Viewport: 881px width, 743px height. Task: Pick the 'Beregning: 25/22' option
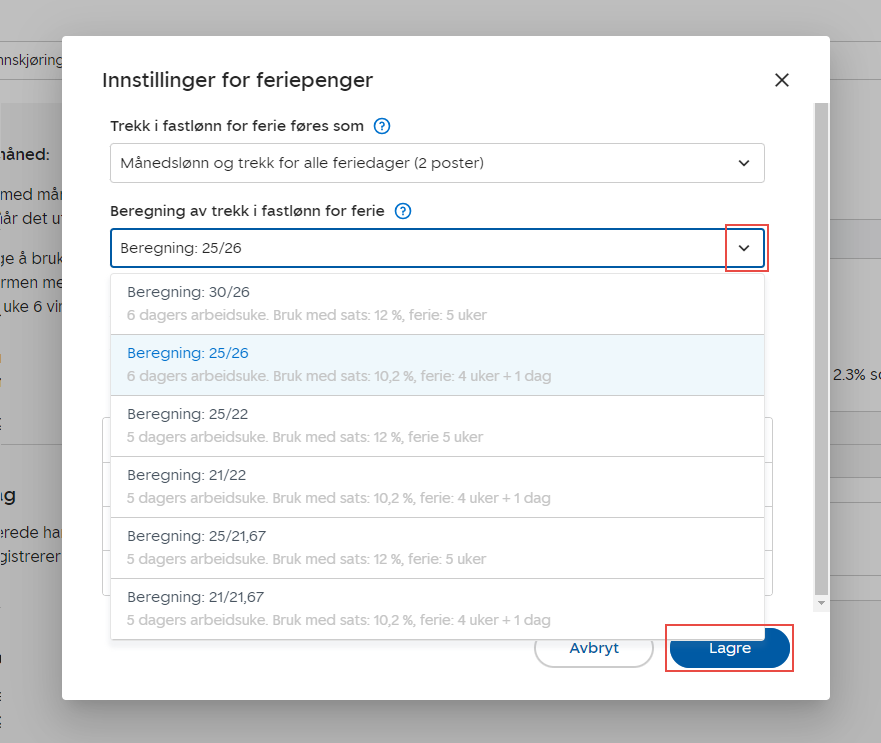pos(436,426)
